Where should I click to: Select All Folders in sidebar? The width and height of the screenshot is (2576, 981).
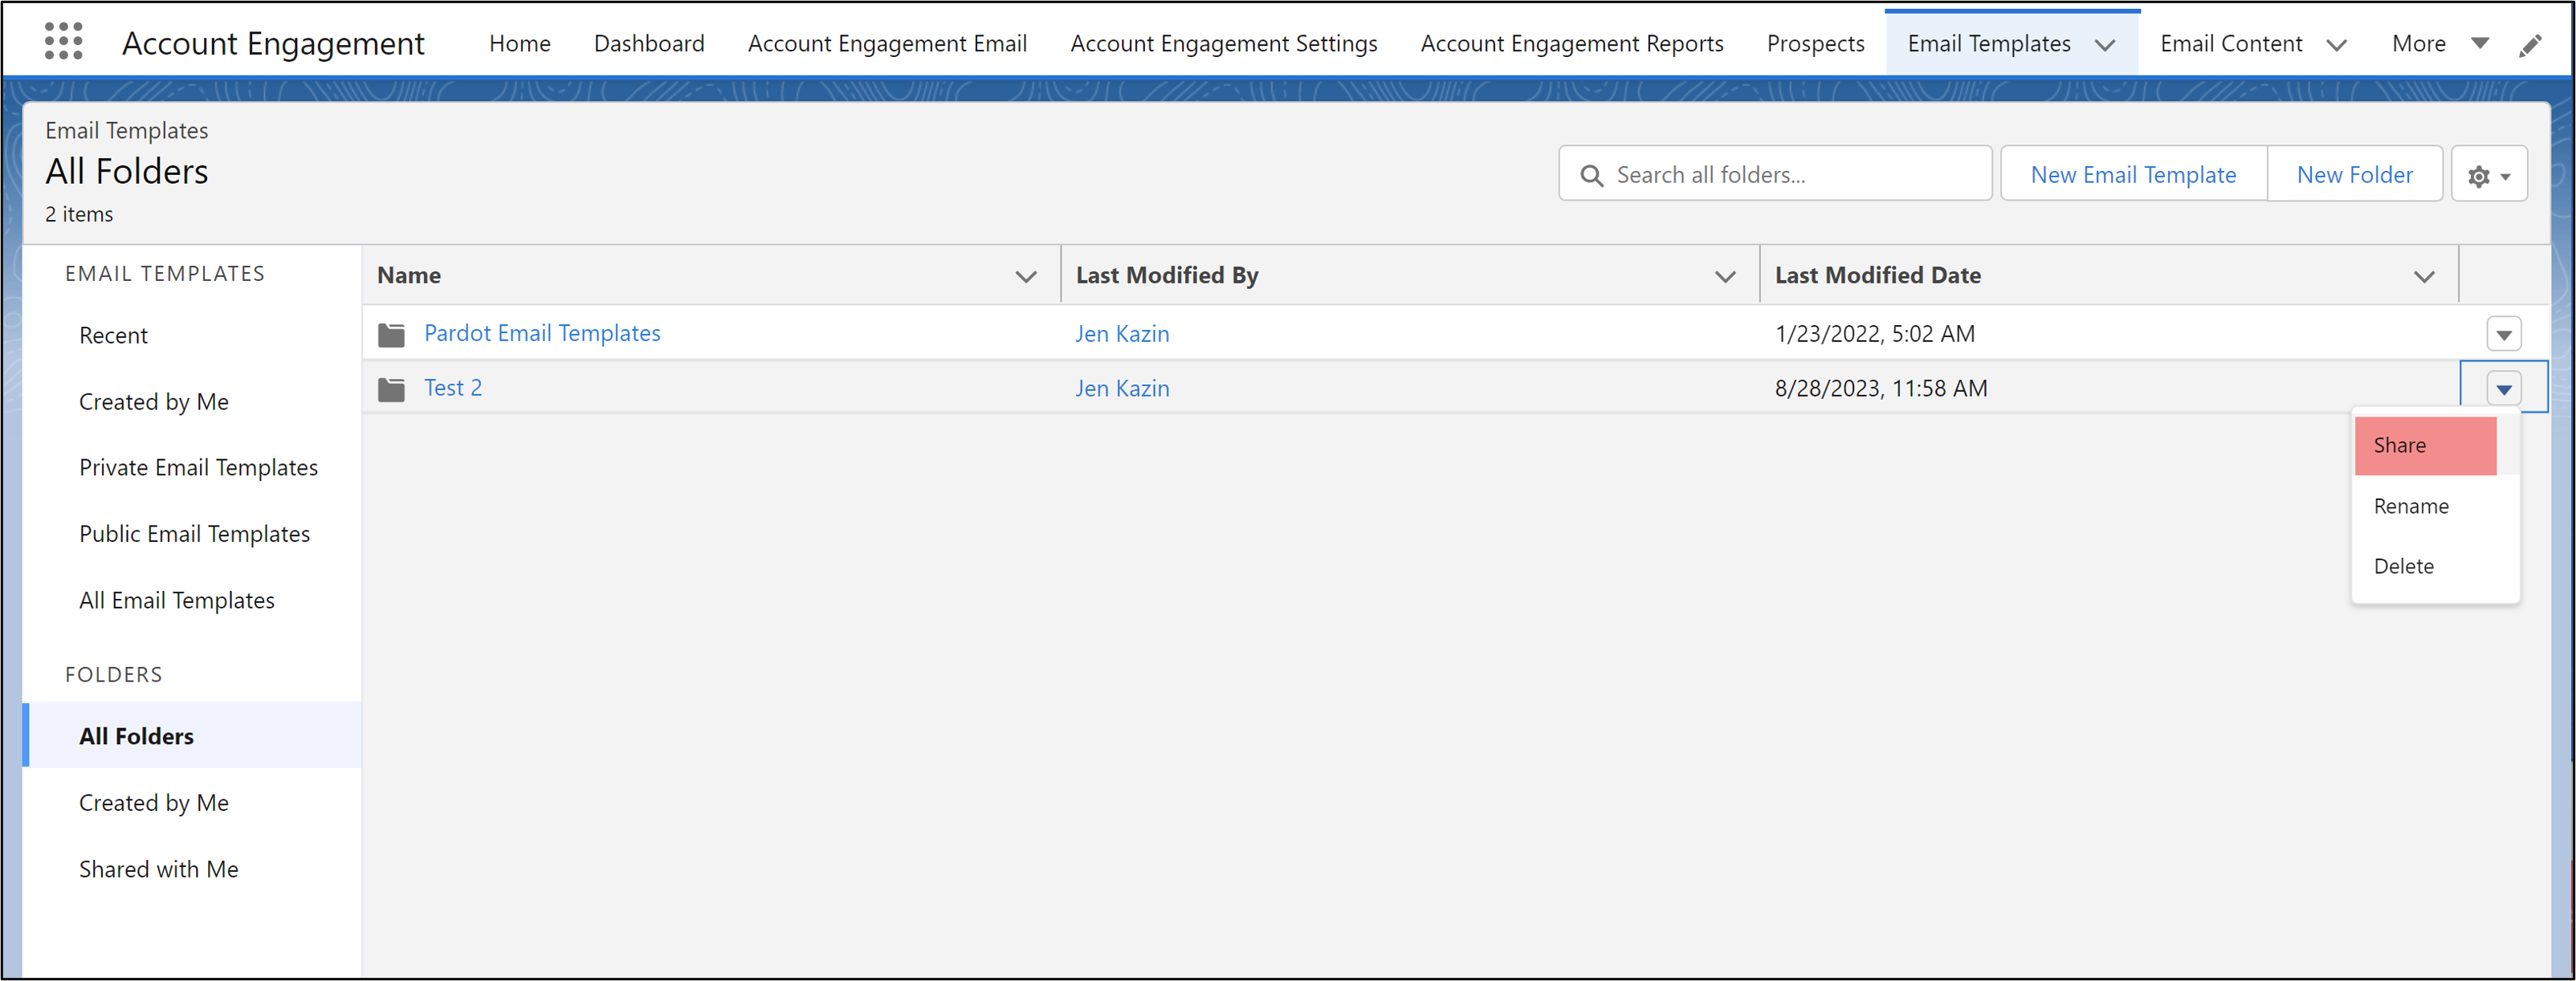(192, 736)
